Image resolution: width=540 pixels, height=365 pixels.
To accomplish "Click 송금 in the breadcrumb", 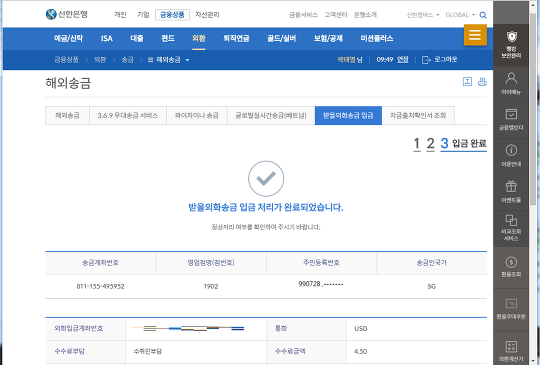I will point(127,60).
